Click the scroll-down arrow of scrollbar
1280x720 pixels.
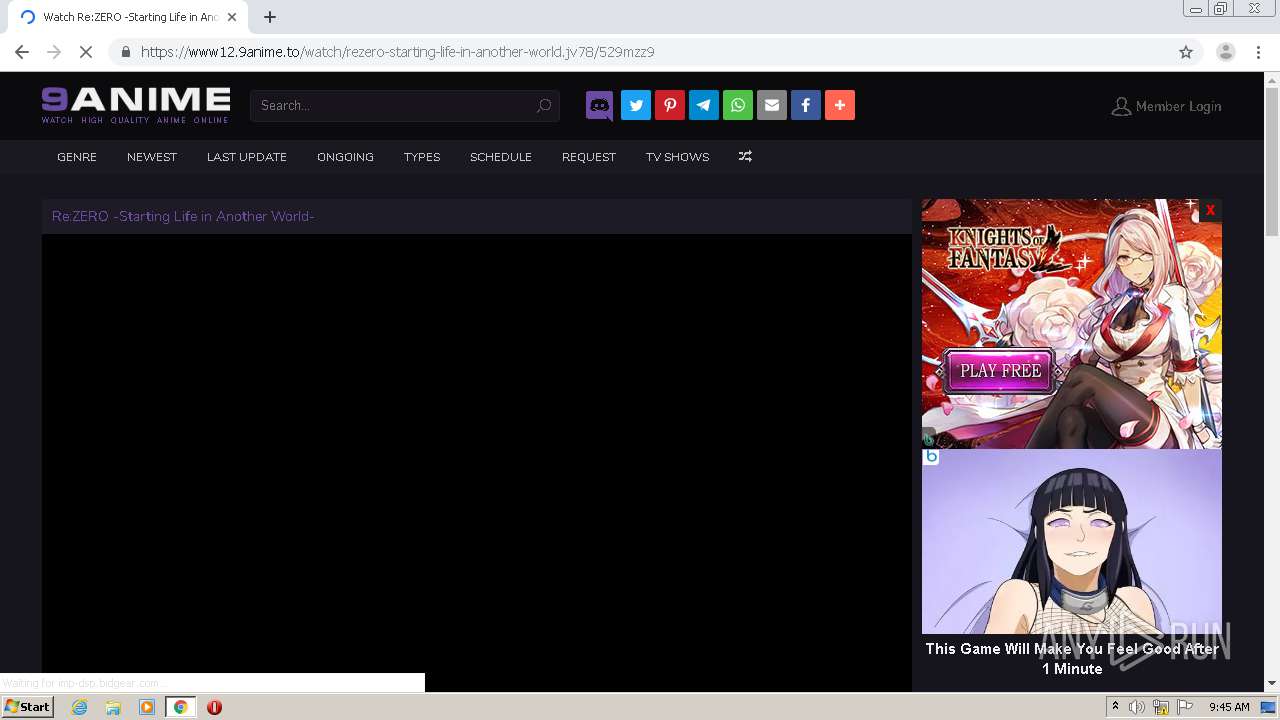coord(1272,683)
